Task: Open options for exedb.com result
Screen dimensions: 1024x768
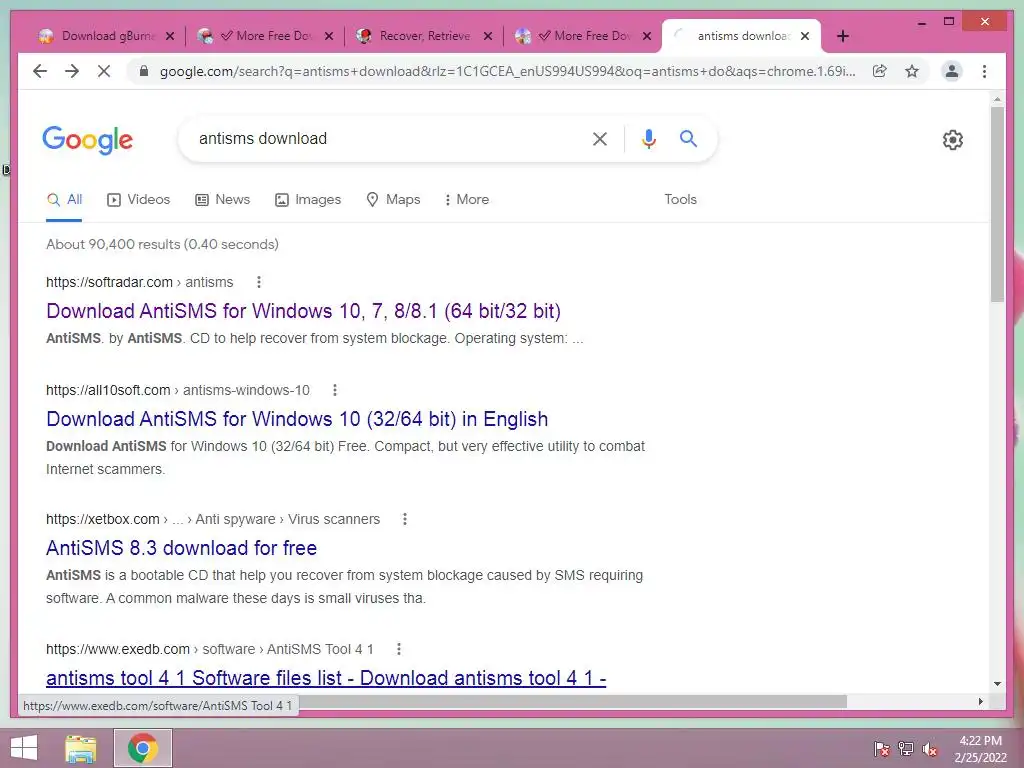Action: coord(398,649)
